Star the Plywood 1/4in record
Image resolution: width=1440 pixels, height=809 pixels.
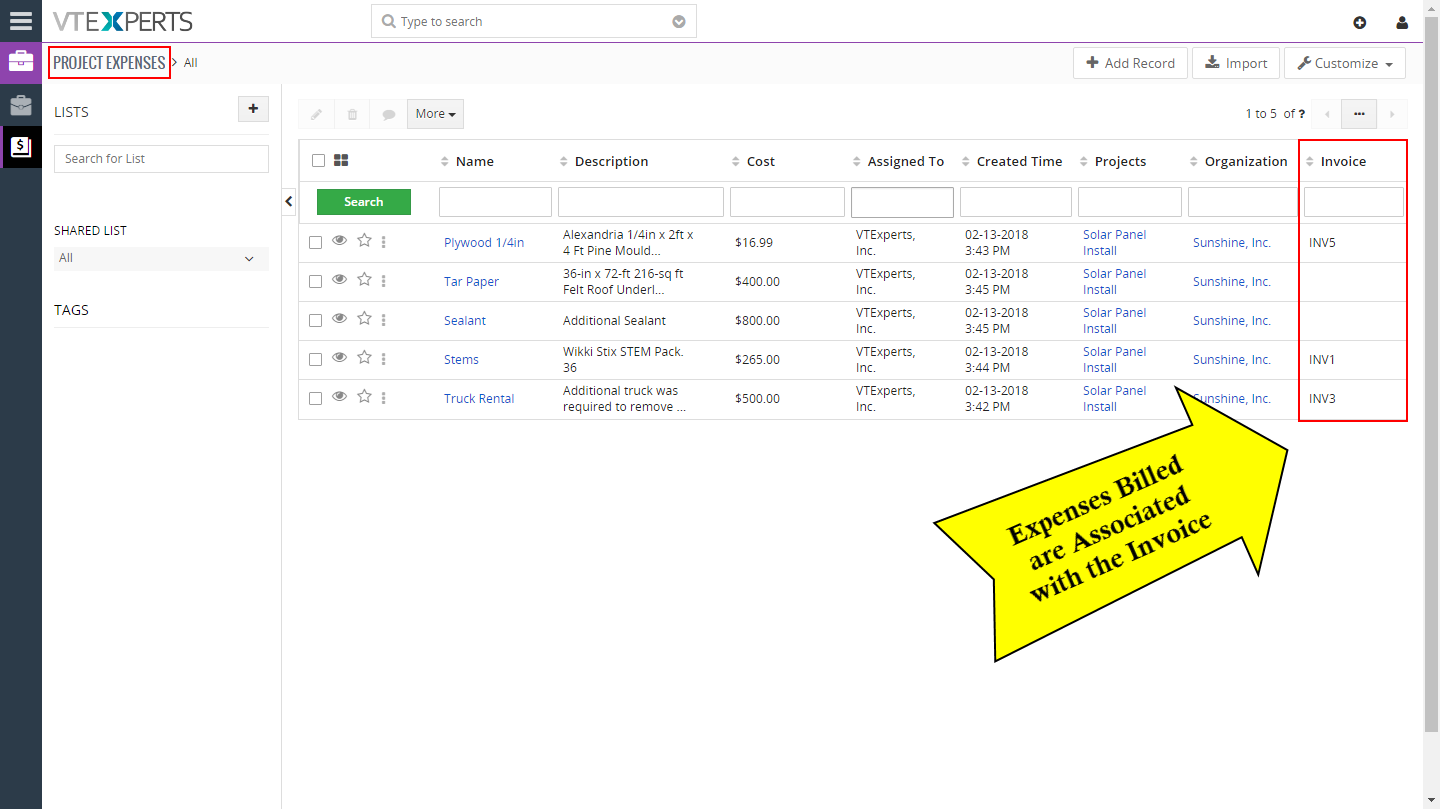pos(364,240)
